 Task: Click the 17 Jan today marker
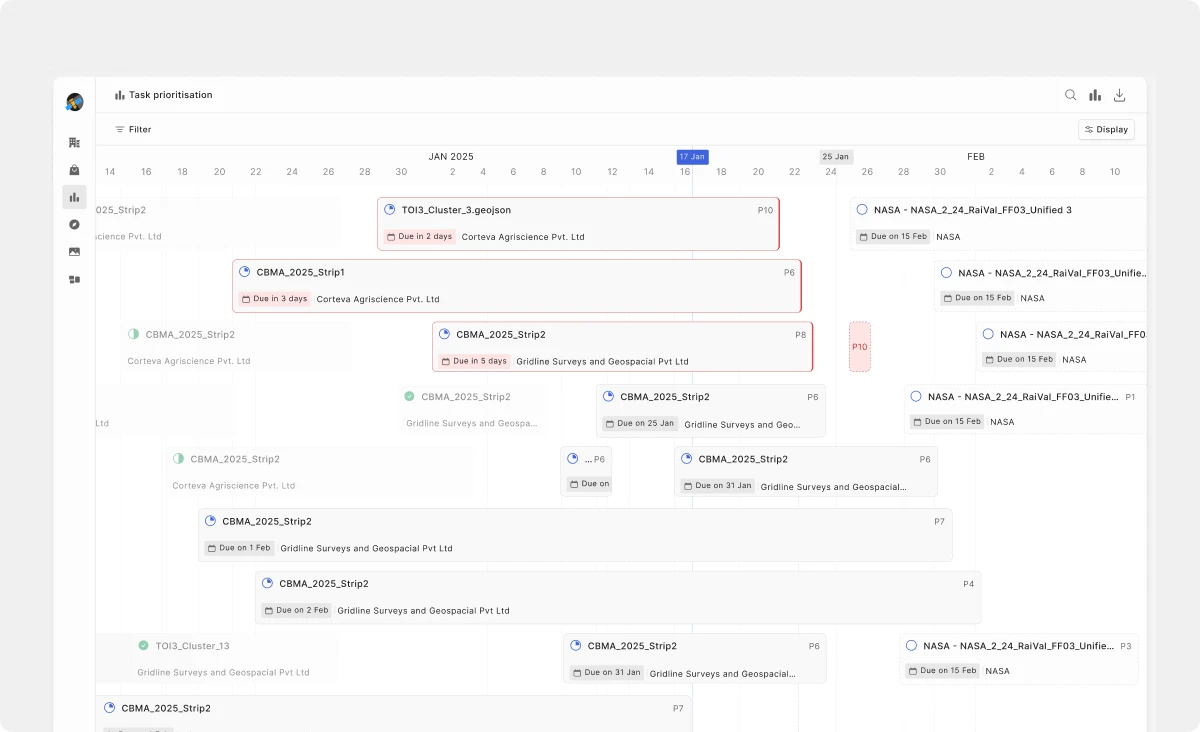(x=692, y=156)
